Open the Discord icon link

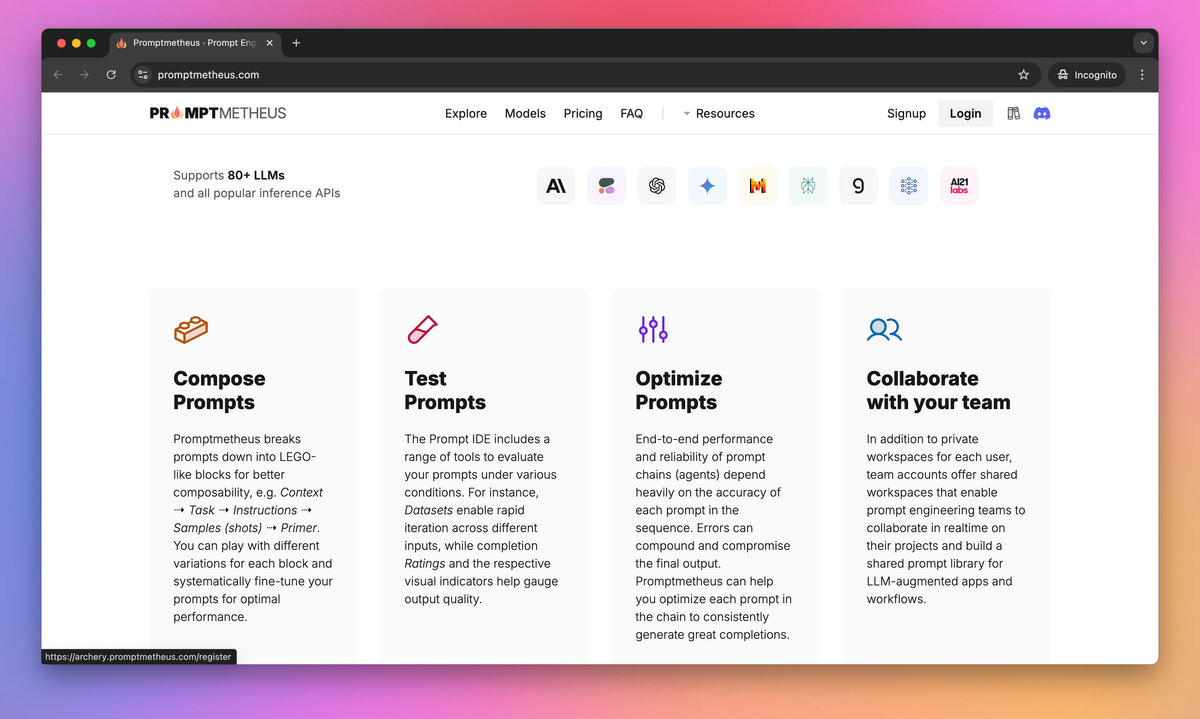(1042, 113)
